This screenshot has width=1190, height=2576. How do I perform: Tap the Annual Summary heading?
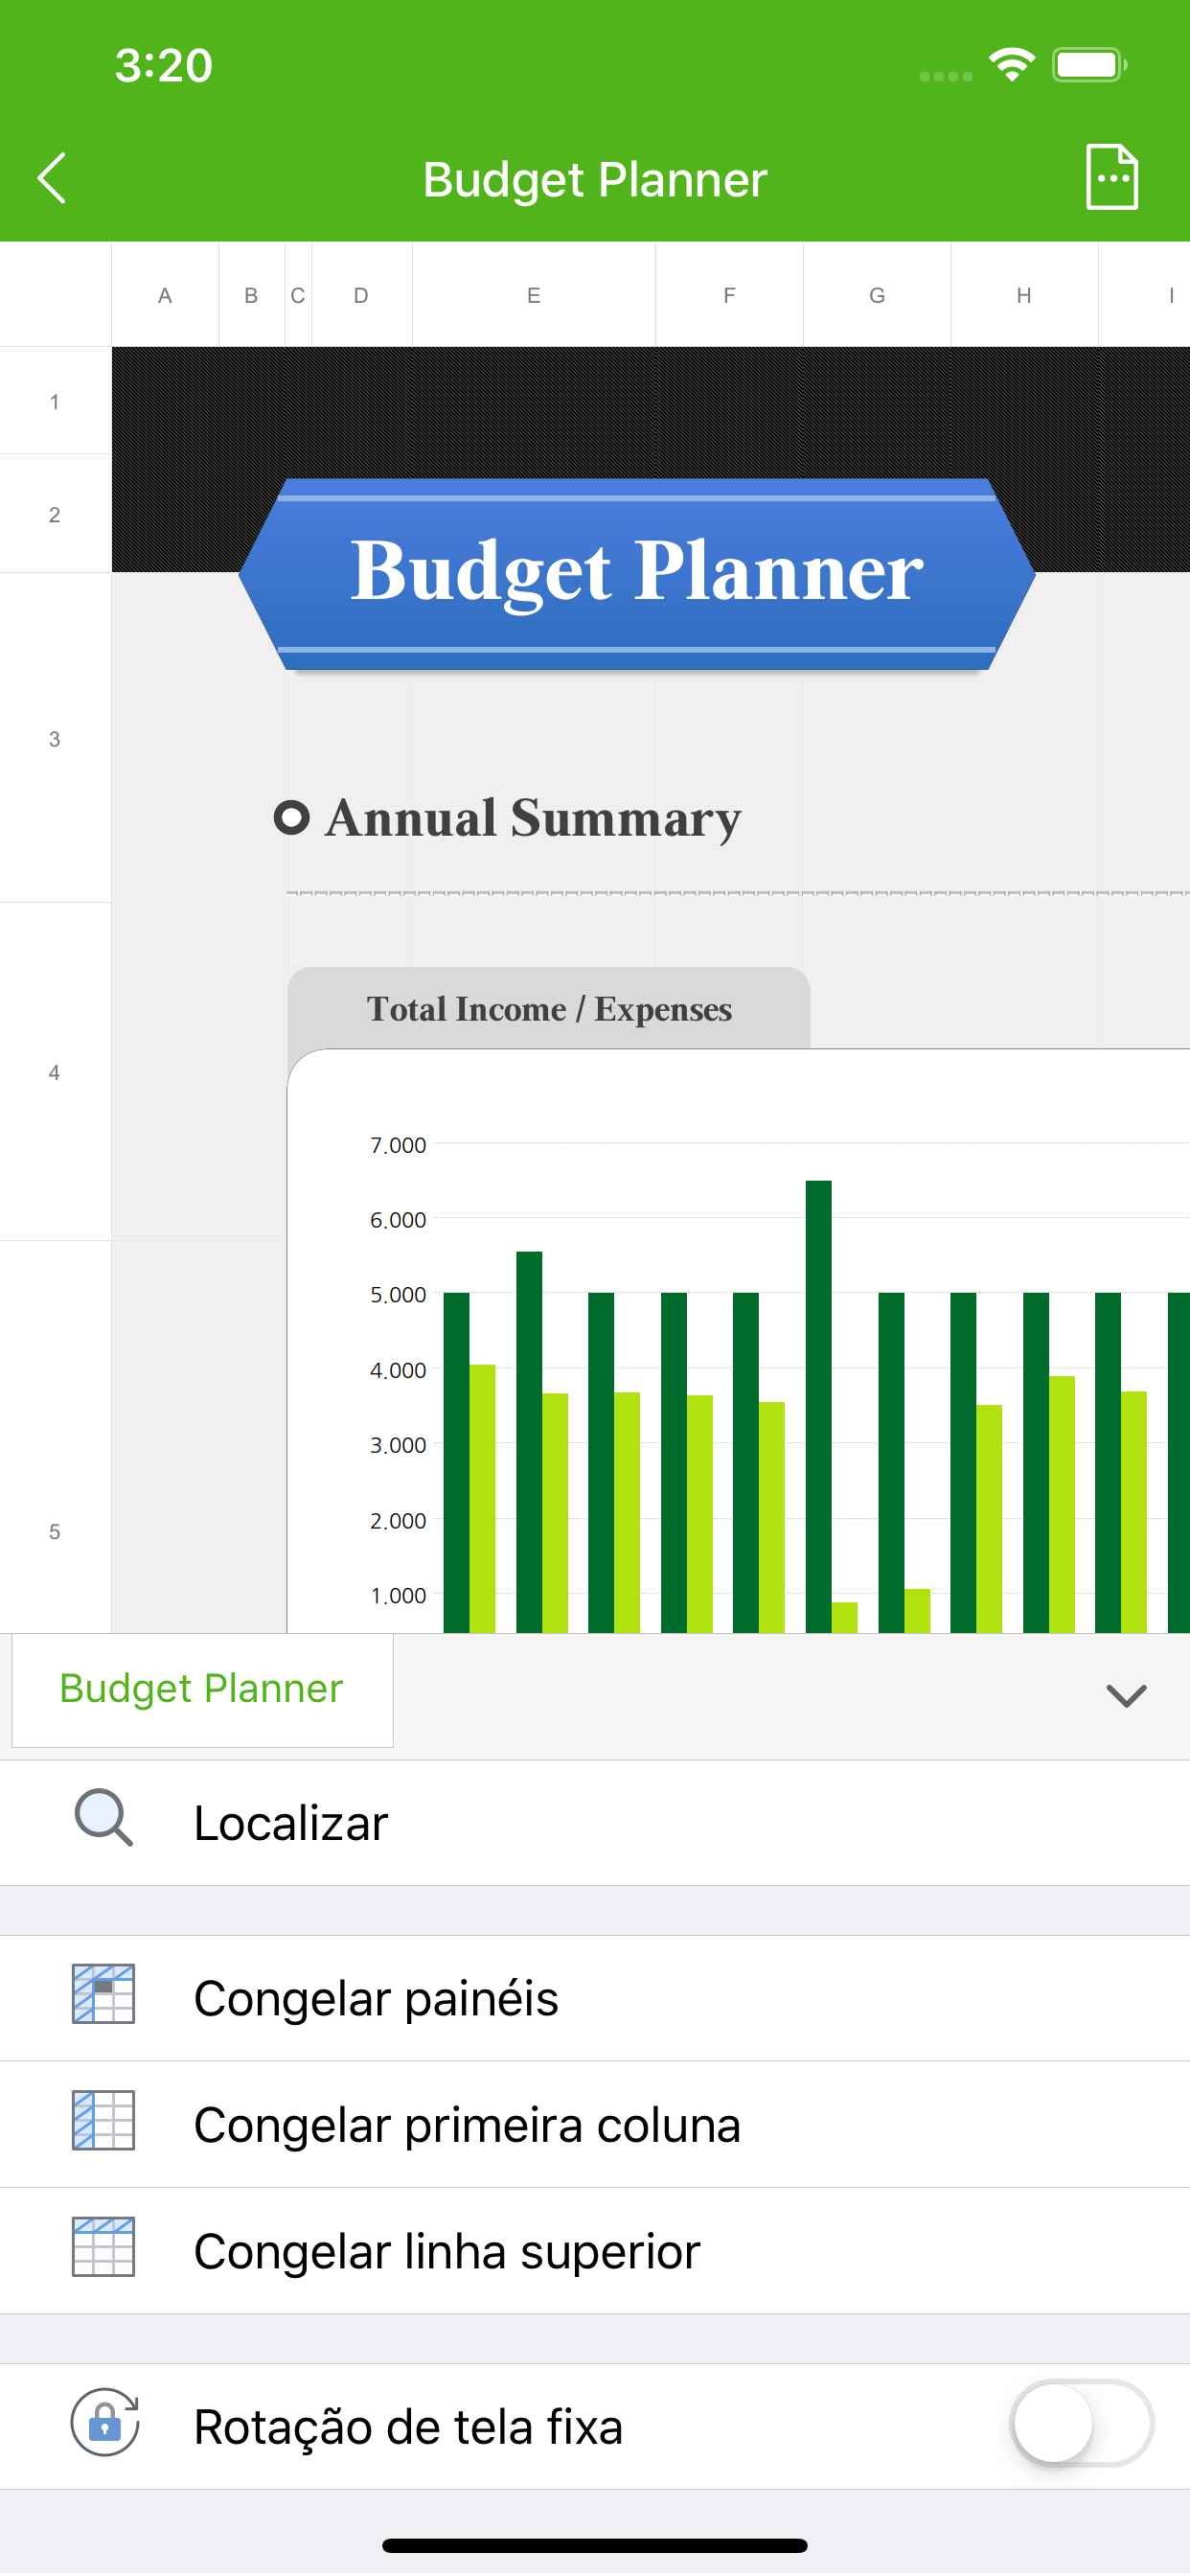(x=532, y=818)
